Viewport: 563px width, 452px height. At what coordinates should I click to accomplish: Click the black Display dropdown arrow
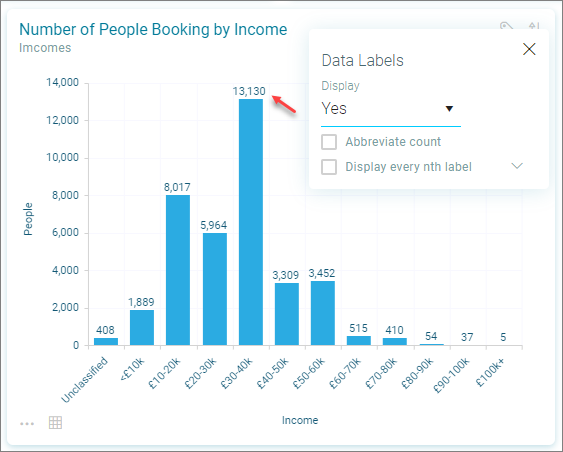[449, 108]
